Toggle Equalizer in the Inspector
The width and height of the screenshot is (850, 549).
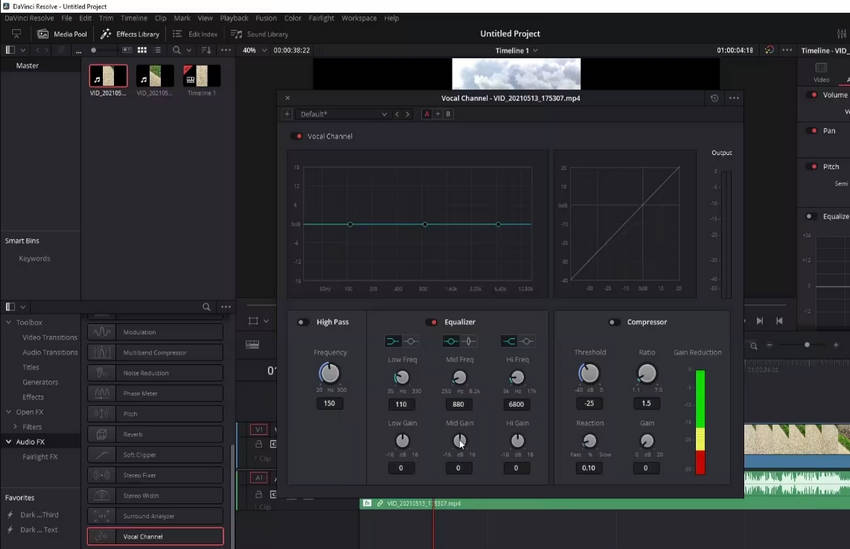810,216
